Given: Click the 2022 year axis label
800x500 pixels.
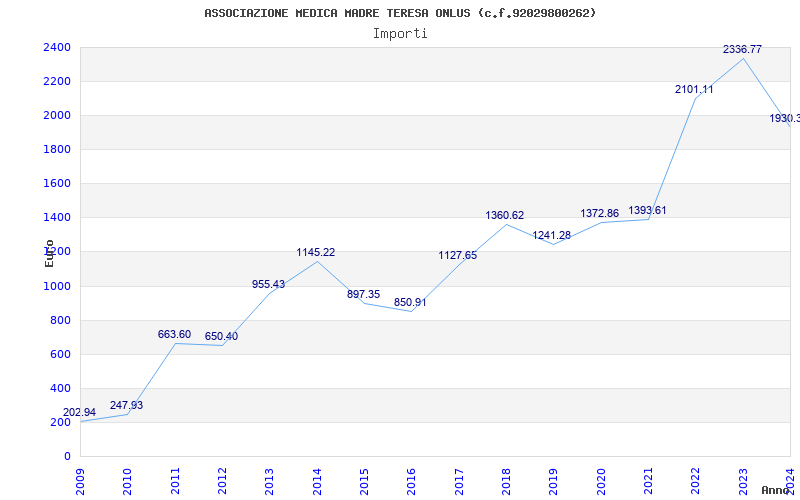Looking at the screenshot, I should pos(695,481).
